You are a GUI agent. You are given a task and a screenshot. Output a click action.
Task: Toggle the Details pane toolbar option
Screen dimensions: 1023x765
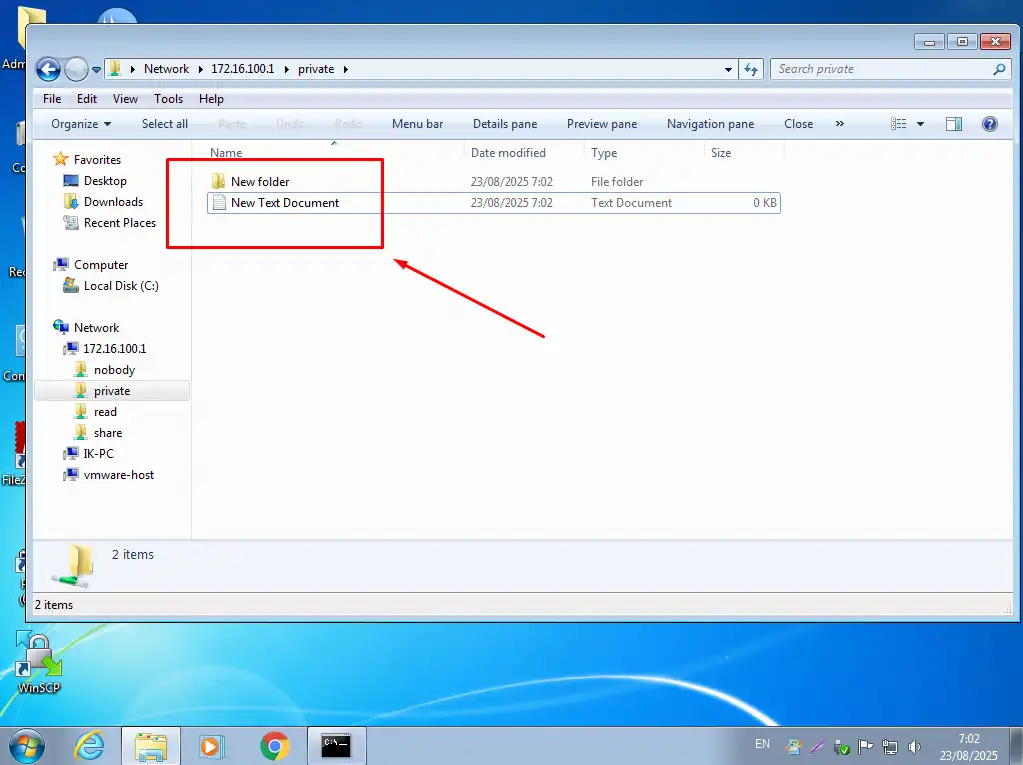tap(504, 124)
